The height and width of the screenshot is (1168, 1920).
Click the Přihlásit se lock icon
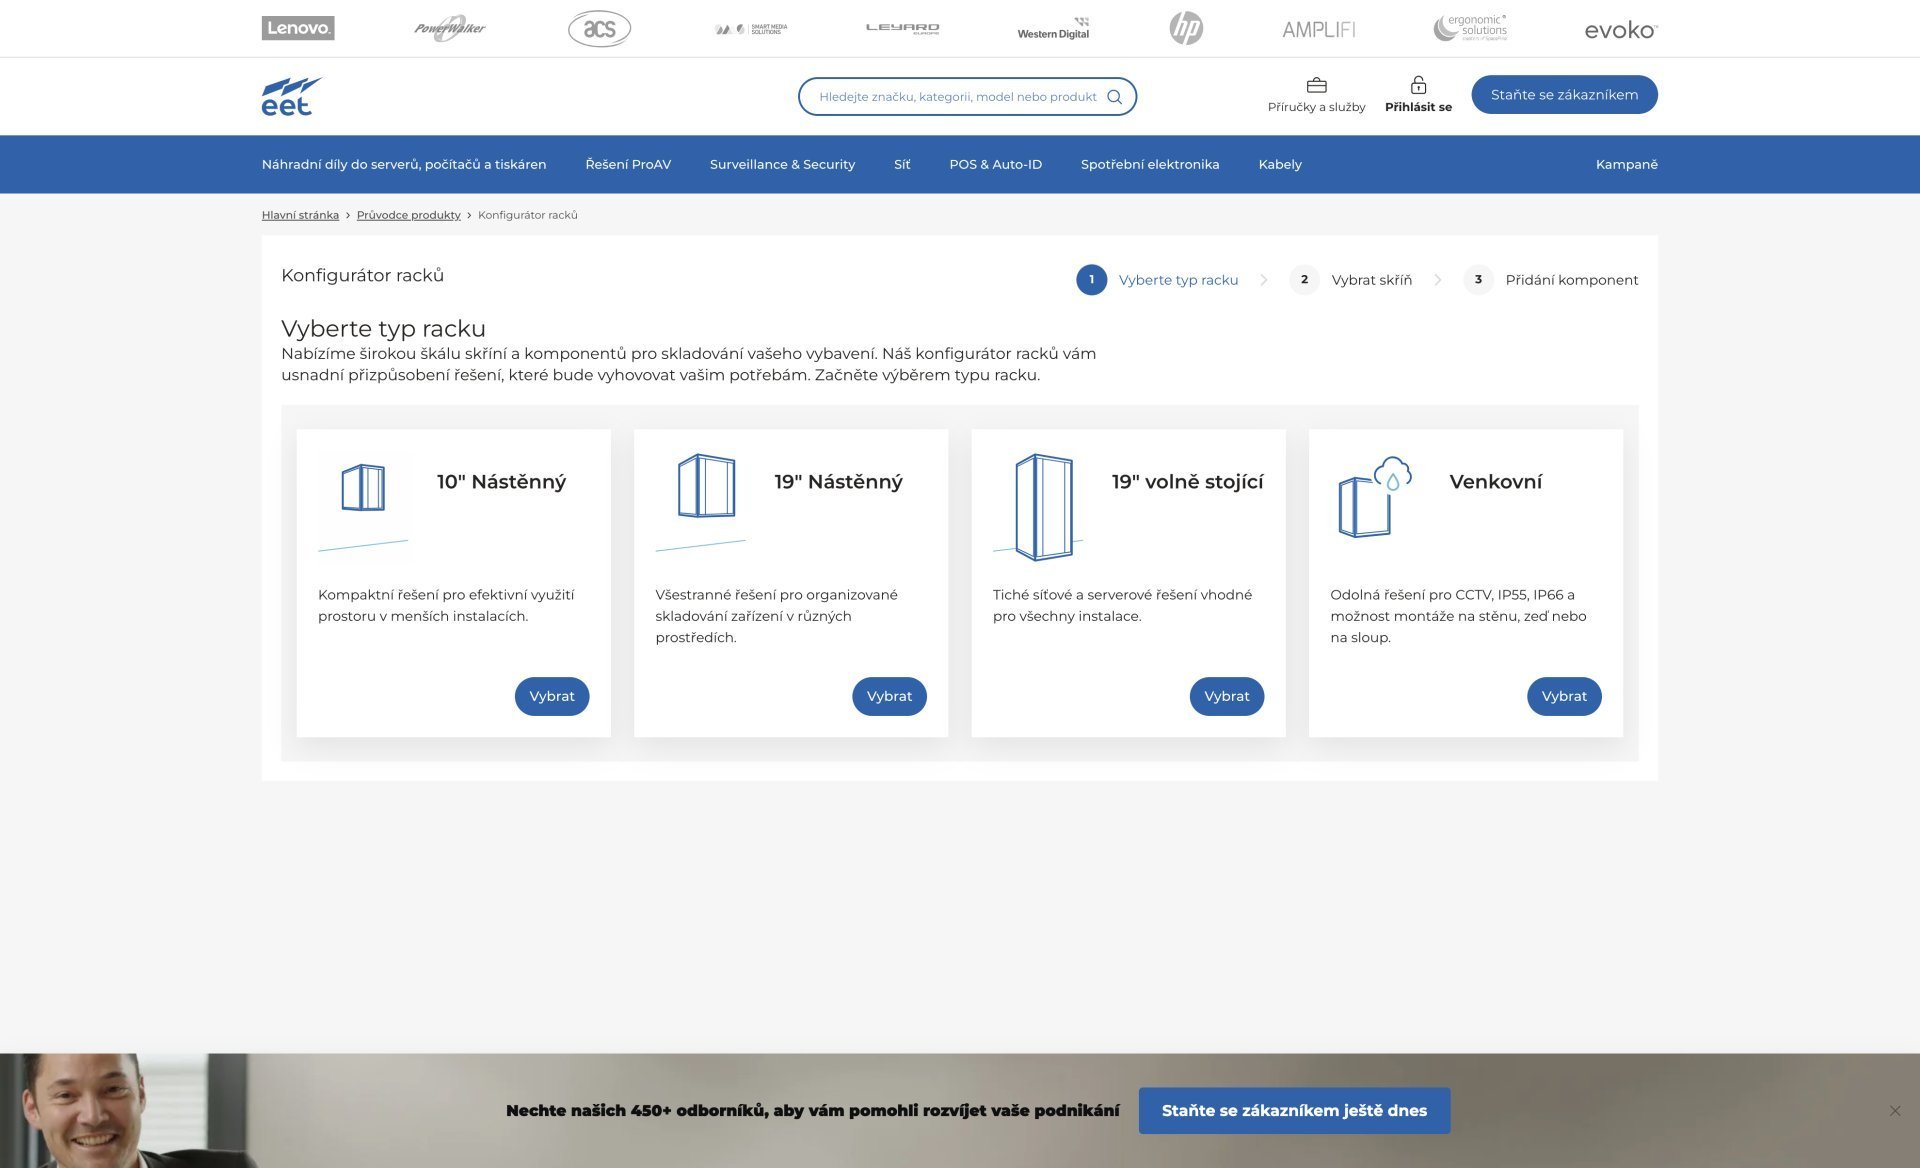(1418, 85)
